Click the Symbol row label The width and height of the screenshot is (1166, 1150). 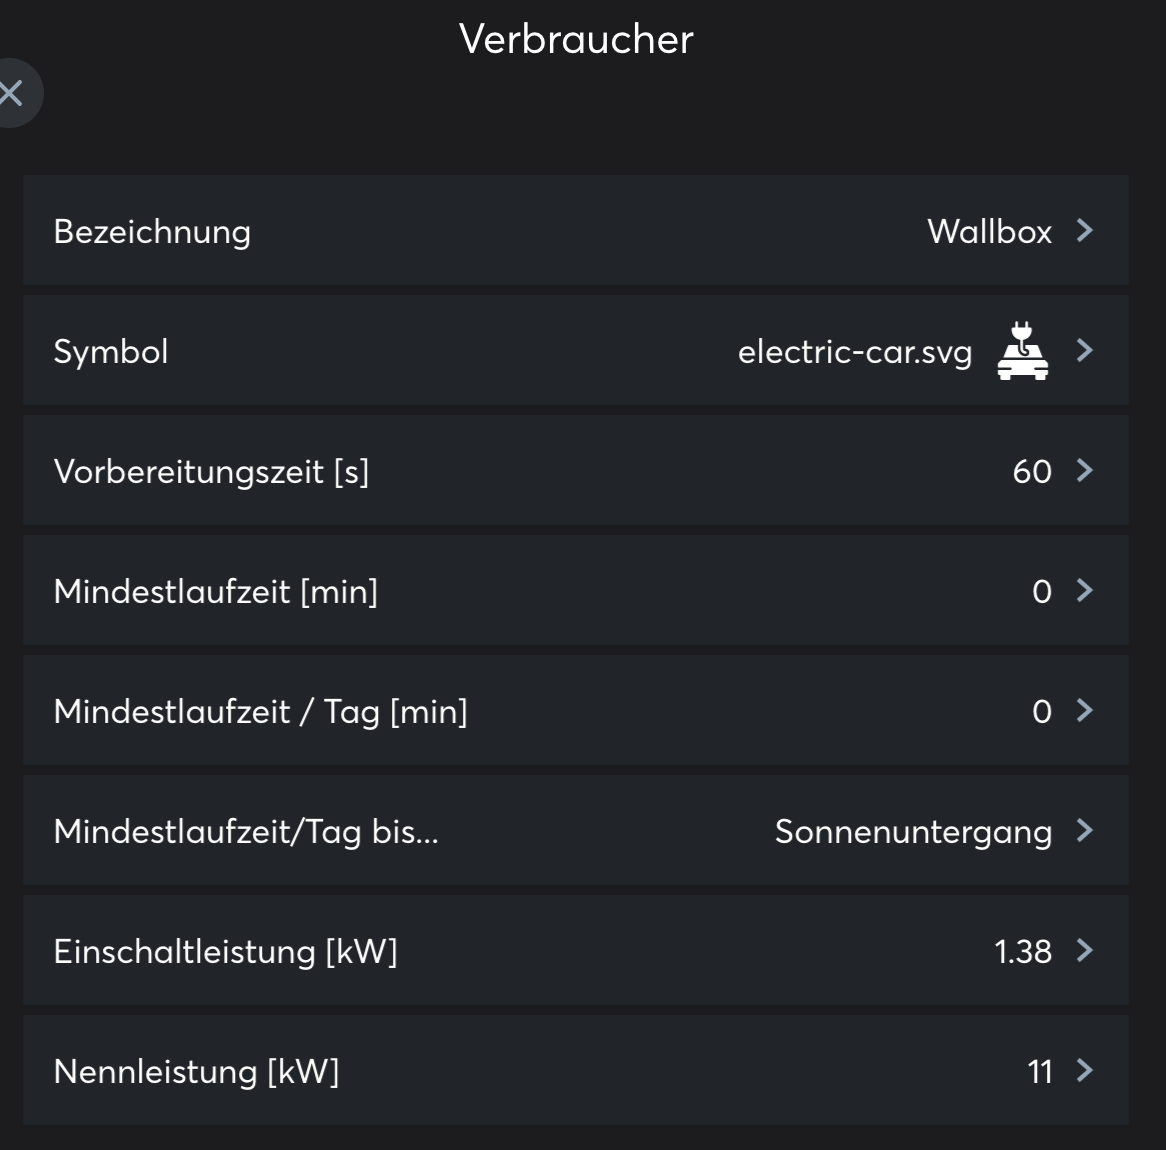click(x=111, y=352)
